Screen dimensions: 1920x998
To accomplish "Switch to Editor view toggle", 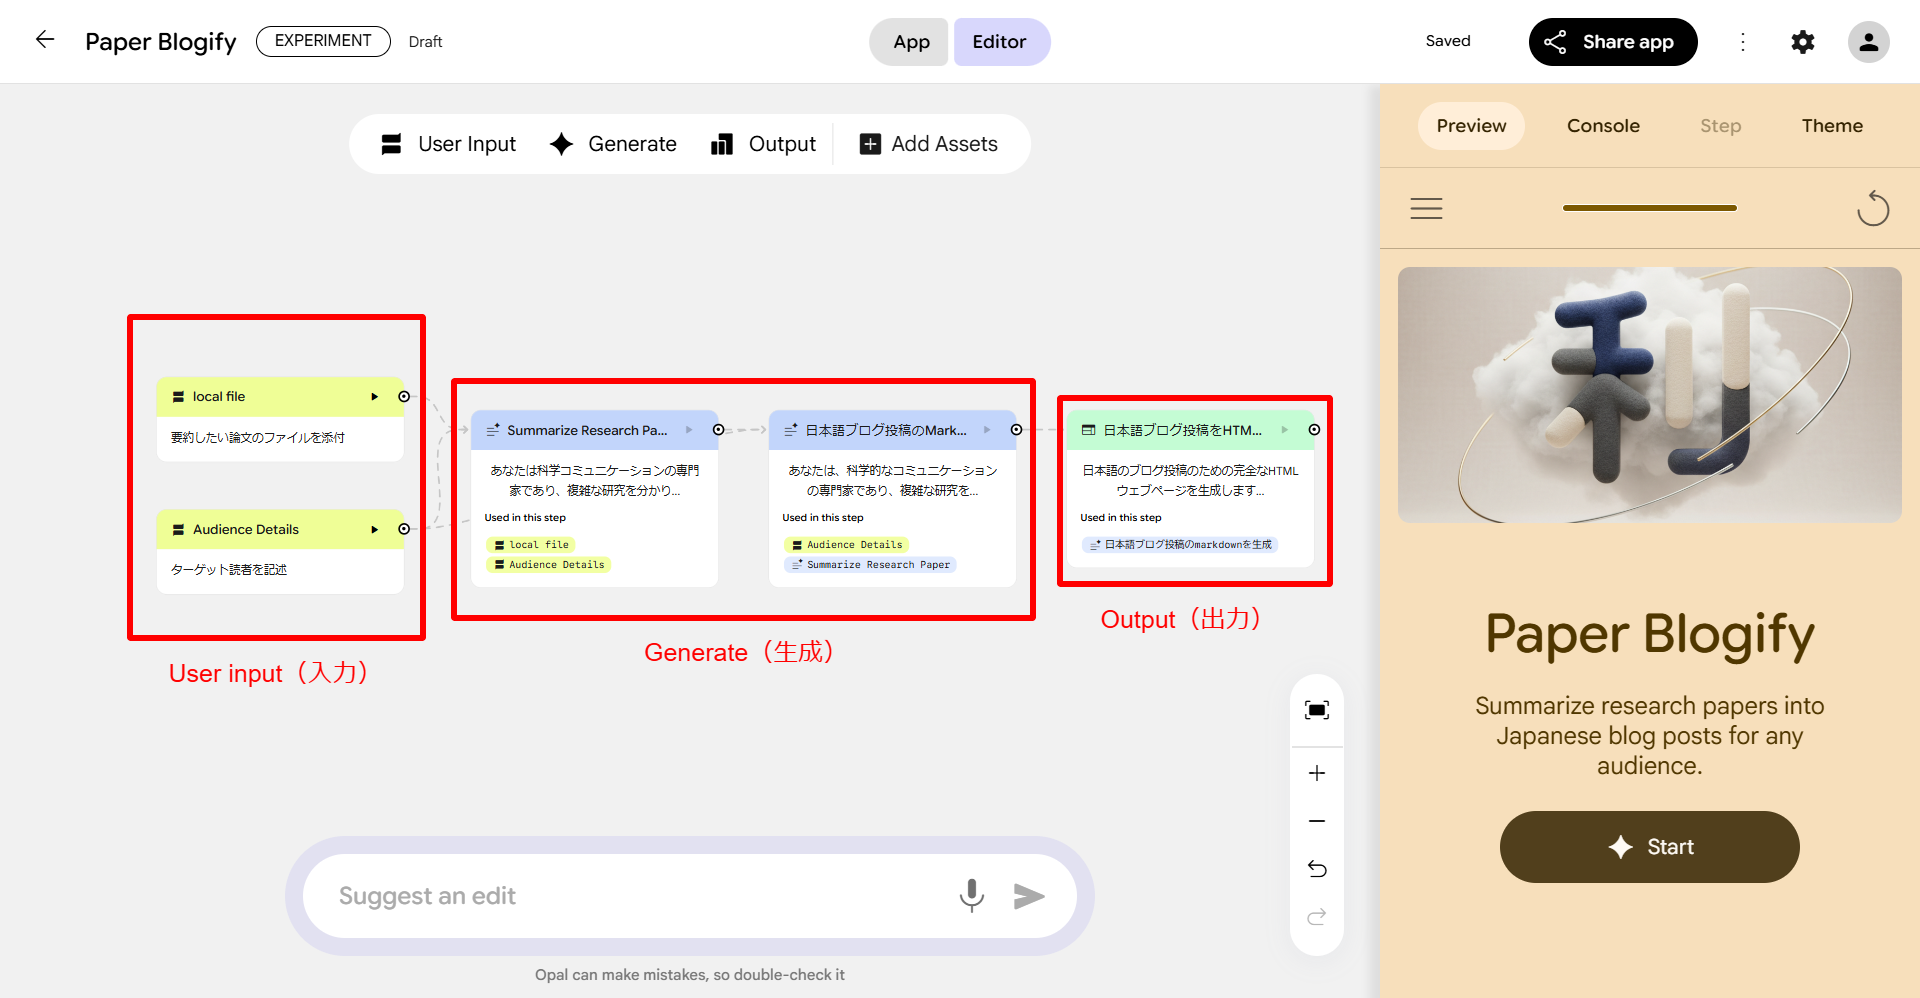I will pos(1000,42).
